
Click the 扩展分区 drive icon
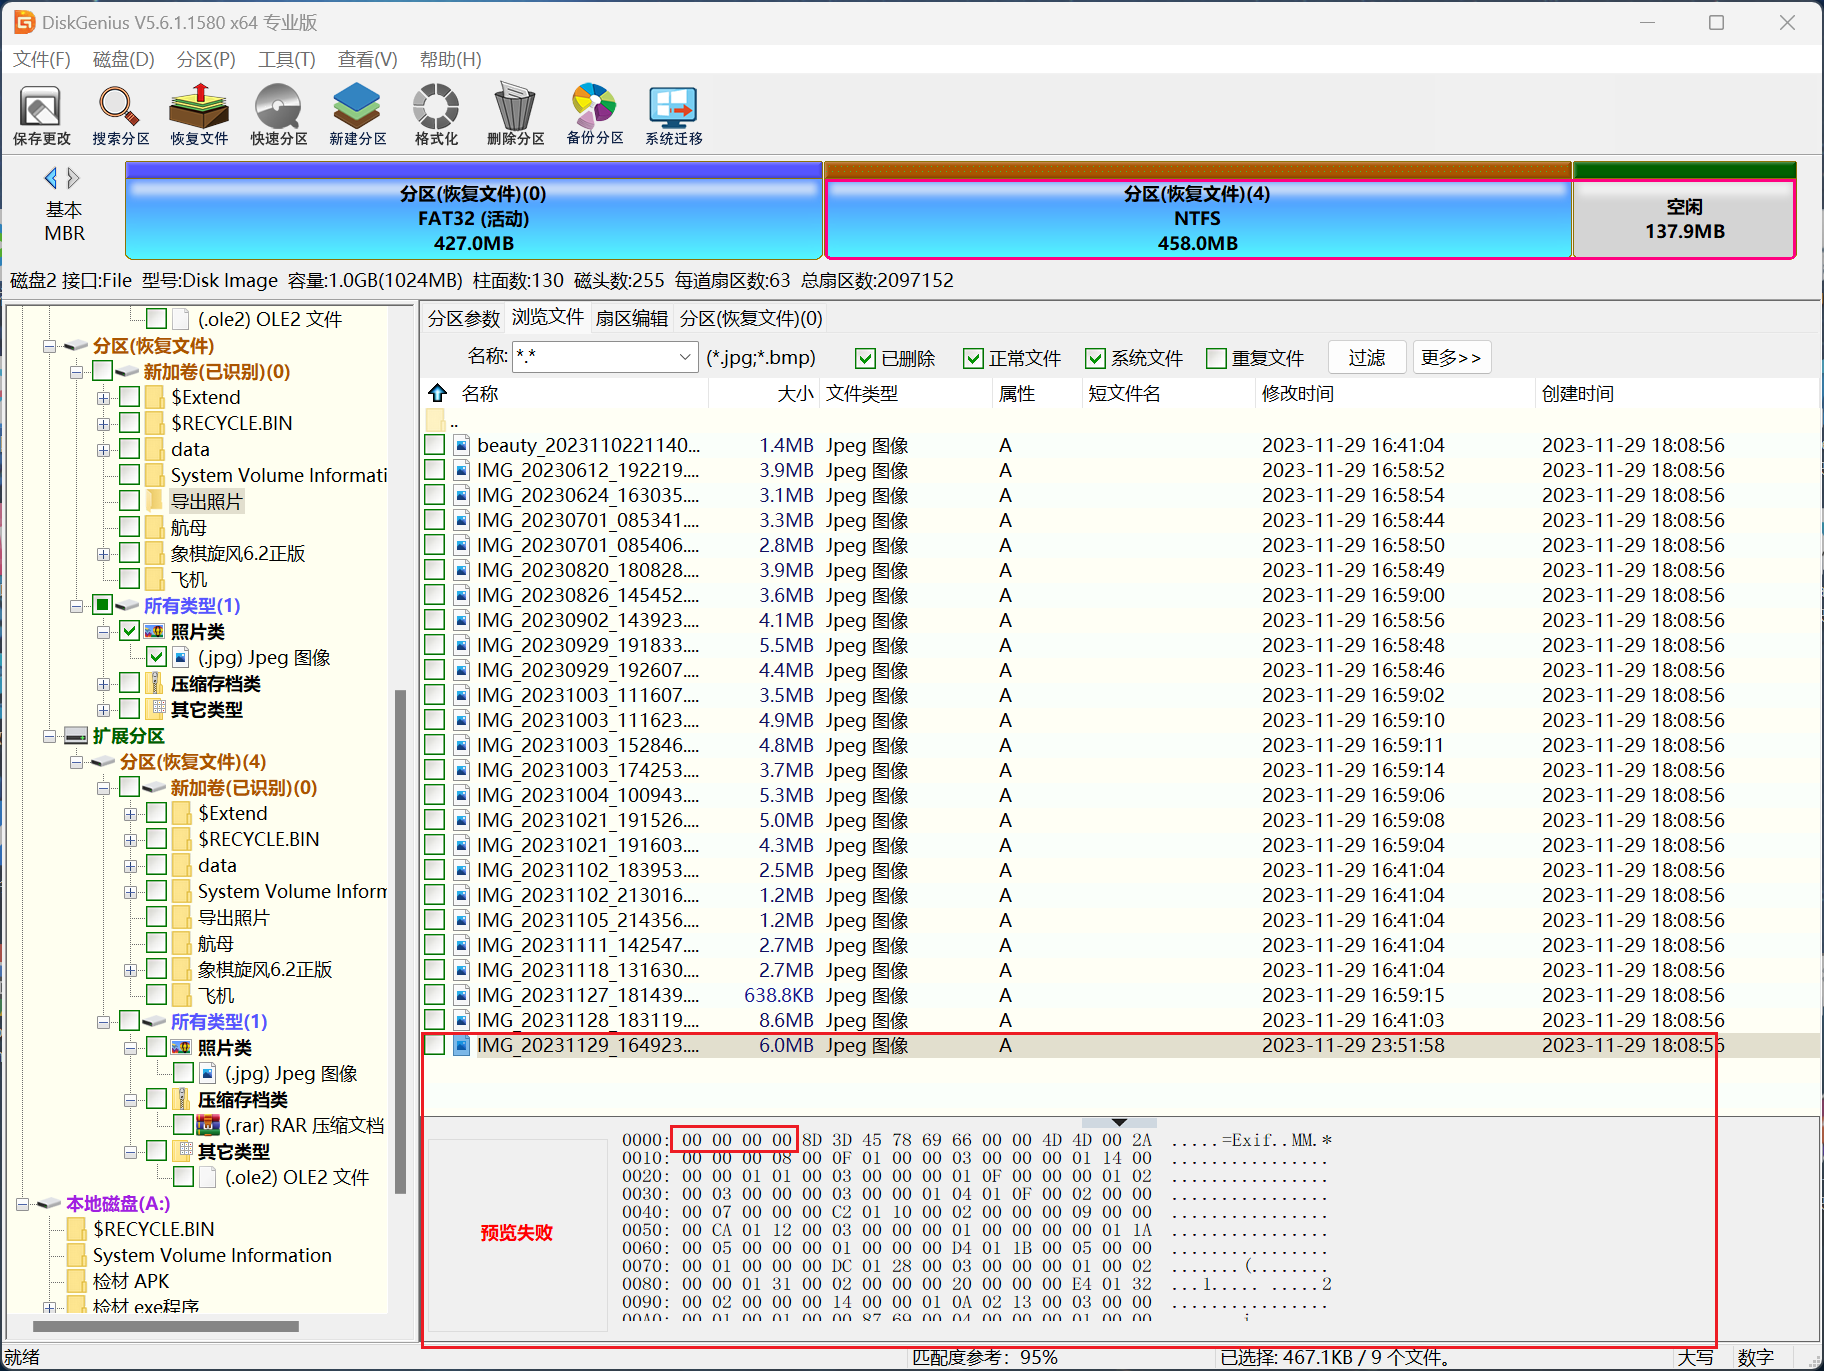[76, 736]
